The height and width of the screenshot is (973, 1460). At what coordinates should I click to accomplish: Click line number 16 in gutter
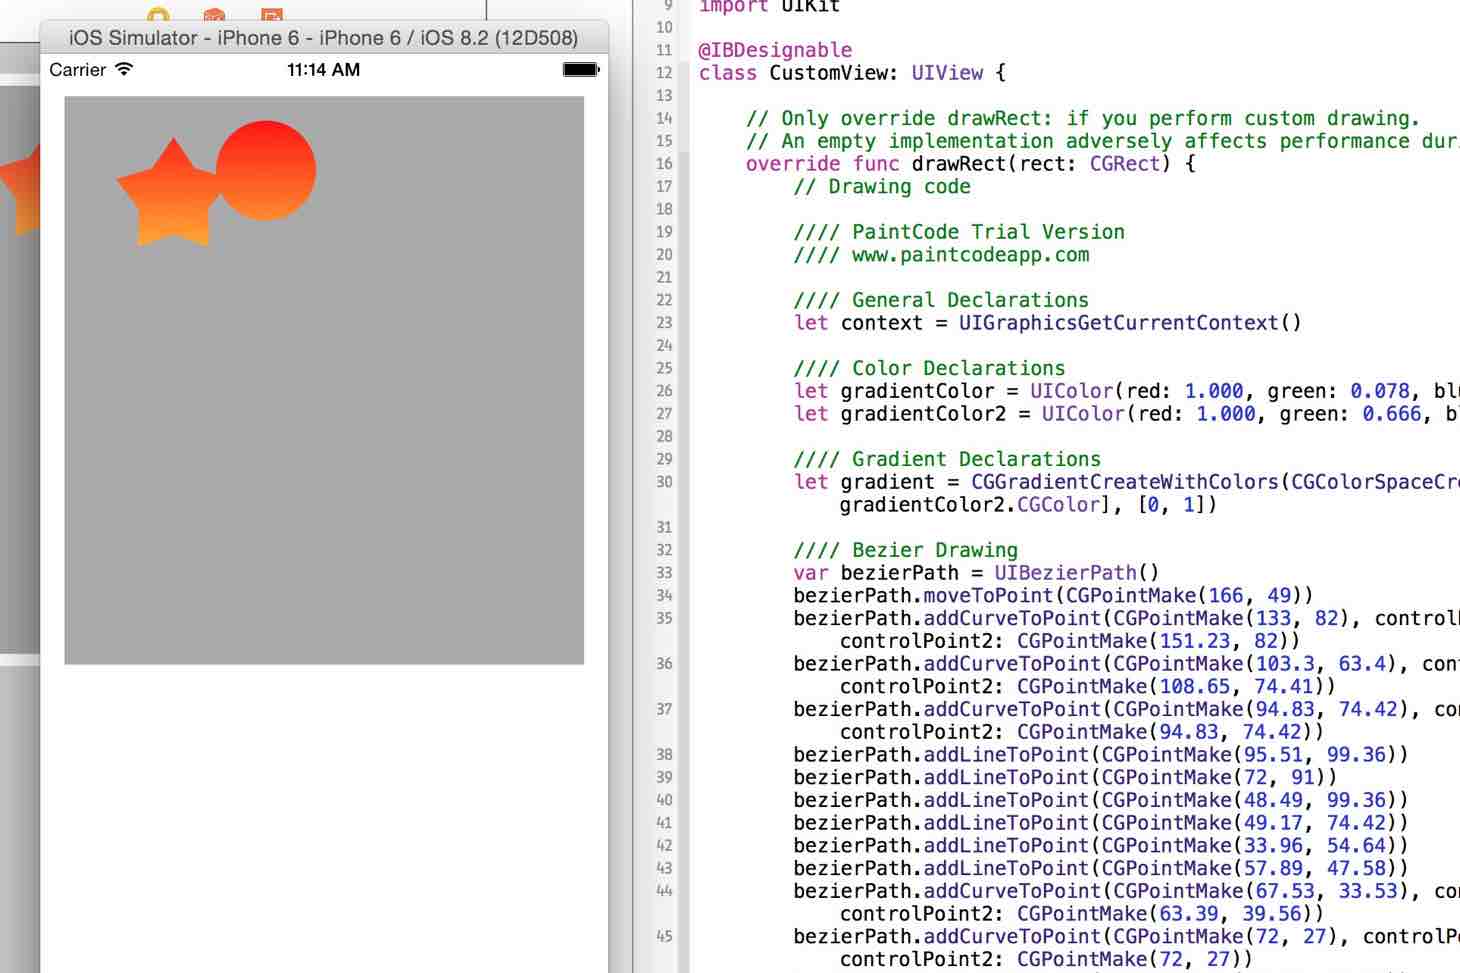tap(664, 164)
